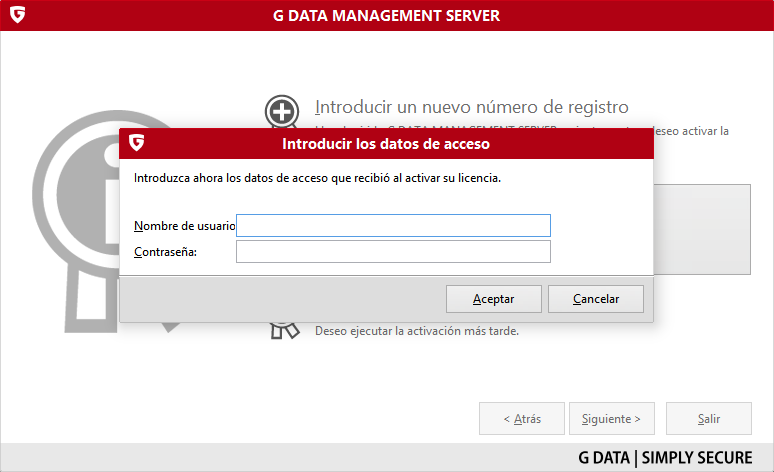Click the 'Nombre de usuario' label

[184, 226]
